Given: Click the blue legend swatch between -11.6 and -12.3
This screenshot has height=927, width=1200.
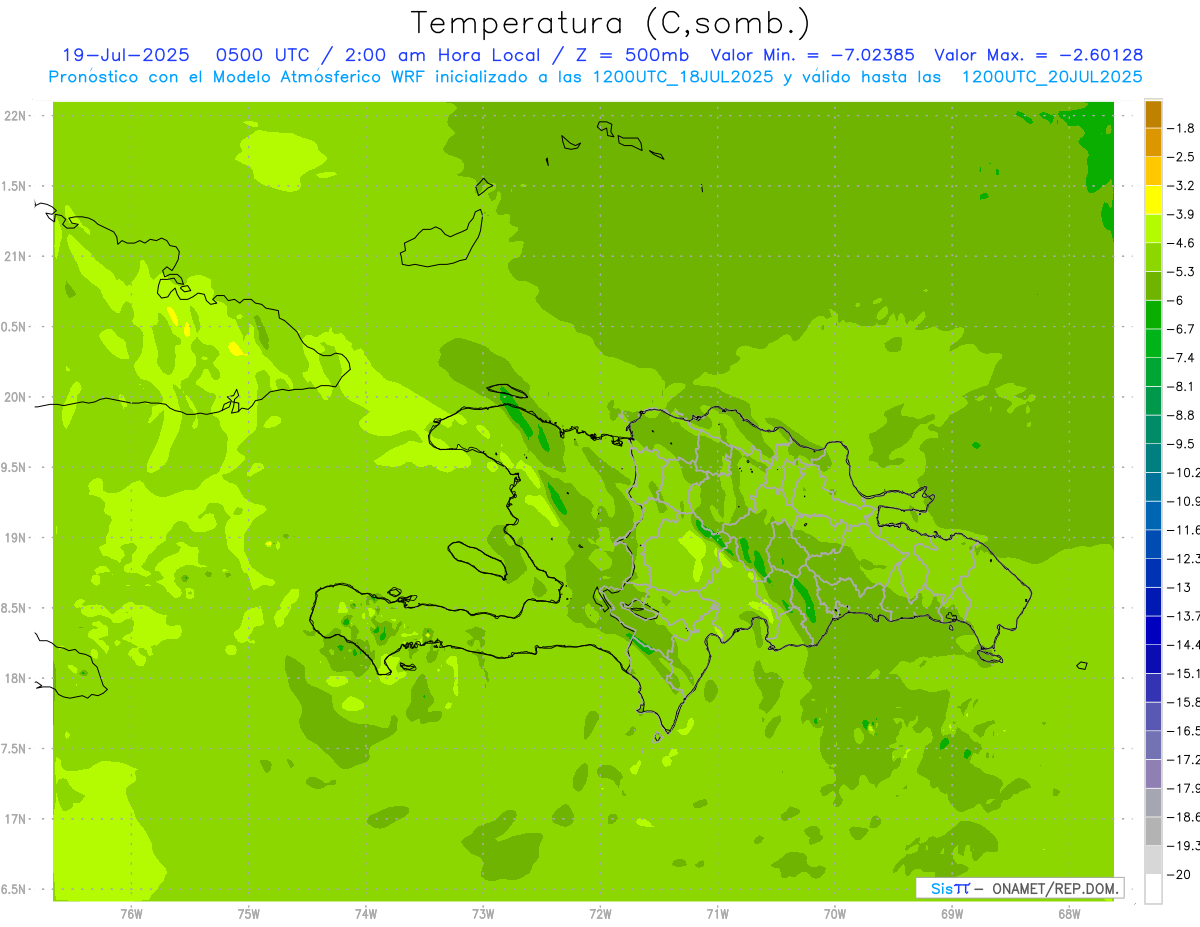Looking at the screenshot, I should (1153, 544).
